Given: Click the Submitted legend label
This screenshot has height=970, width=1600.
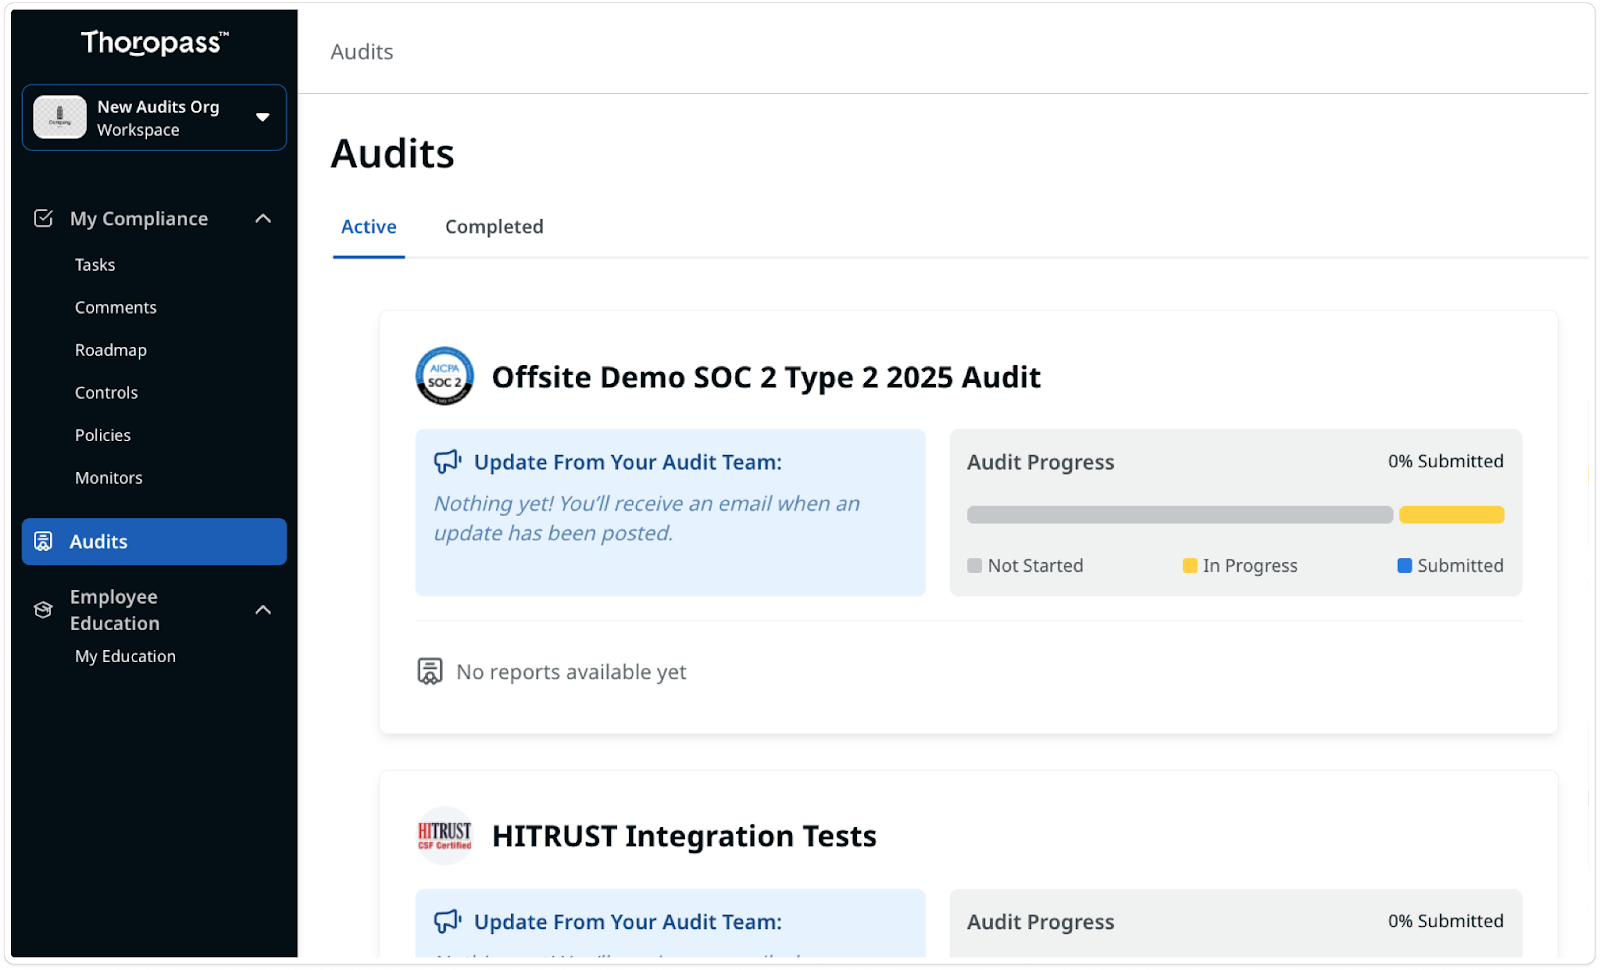Looking at the screenshot, I should click(1460, 566).
